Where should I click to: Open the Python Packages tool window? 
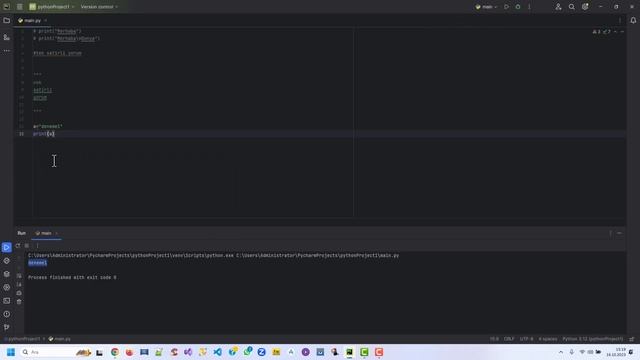7,274
